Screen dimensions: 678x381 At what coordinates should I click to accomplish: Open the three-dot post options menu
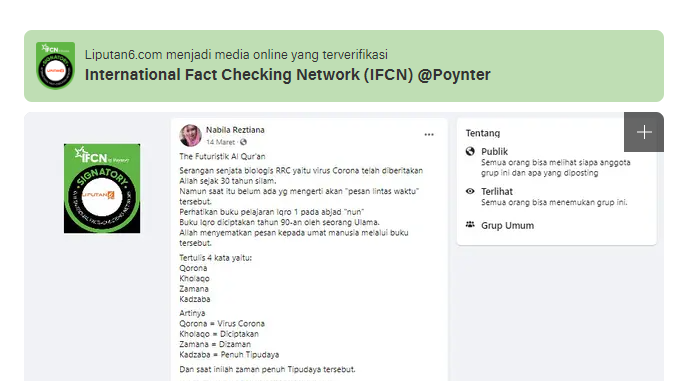pyautogui.click(x=429, y=134)
